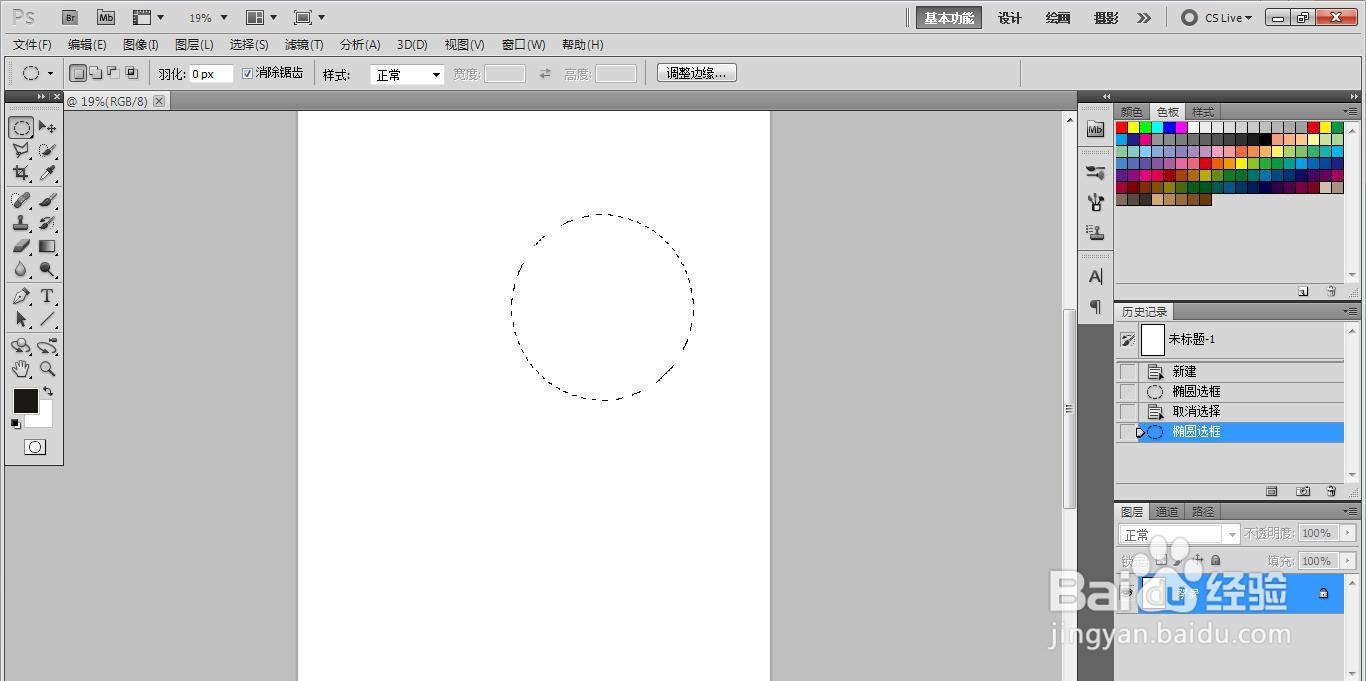Select the 3D Object Rotate tool
The width and height of the screenshot is (1366, 681).
click(21, 346)
